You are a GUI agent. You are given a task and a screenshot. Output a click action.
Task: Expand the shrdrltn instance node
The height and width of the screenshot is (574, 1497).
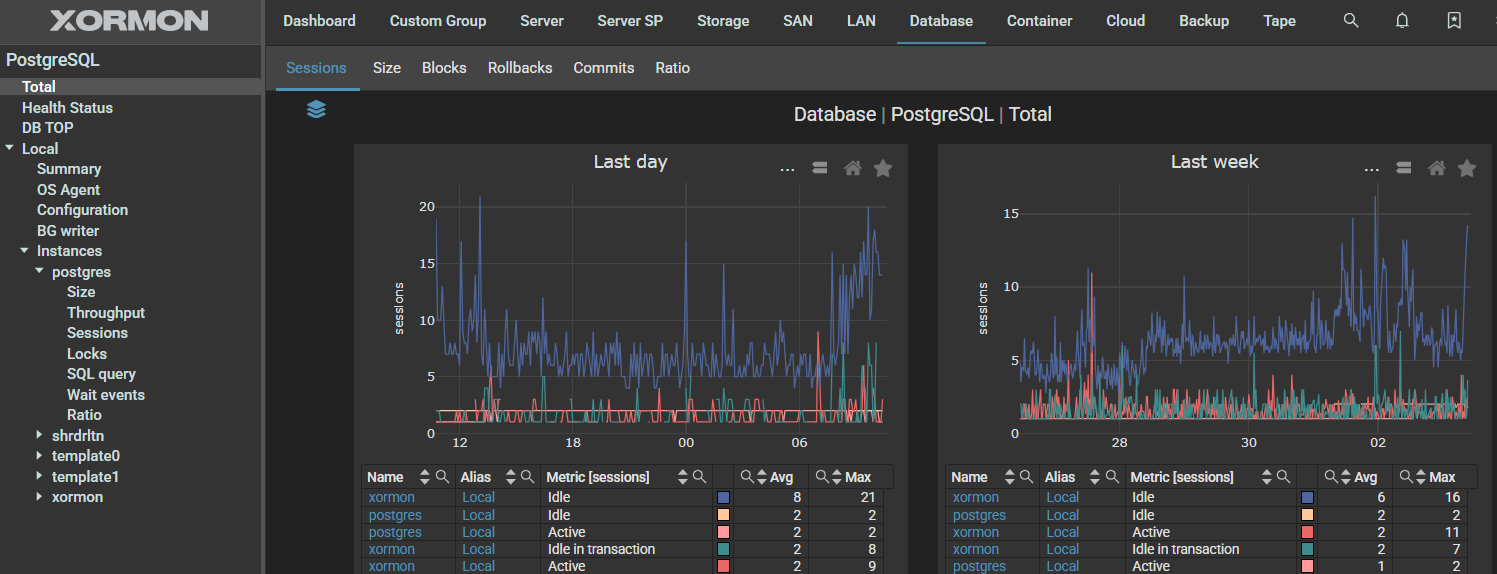(x=40, y=435)
